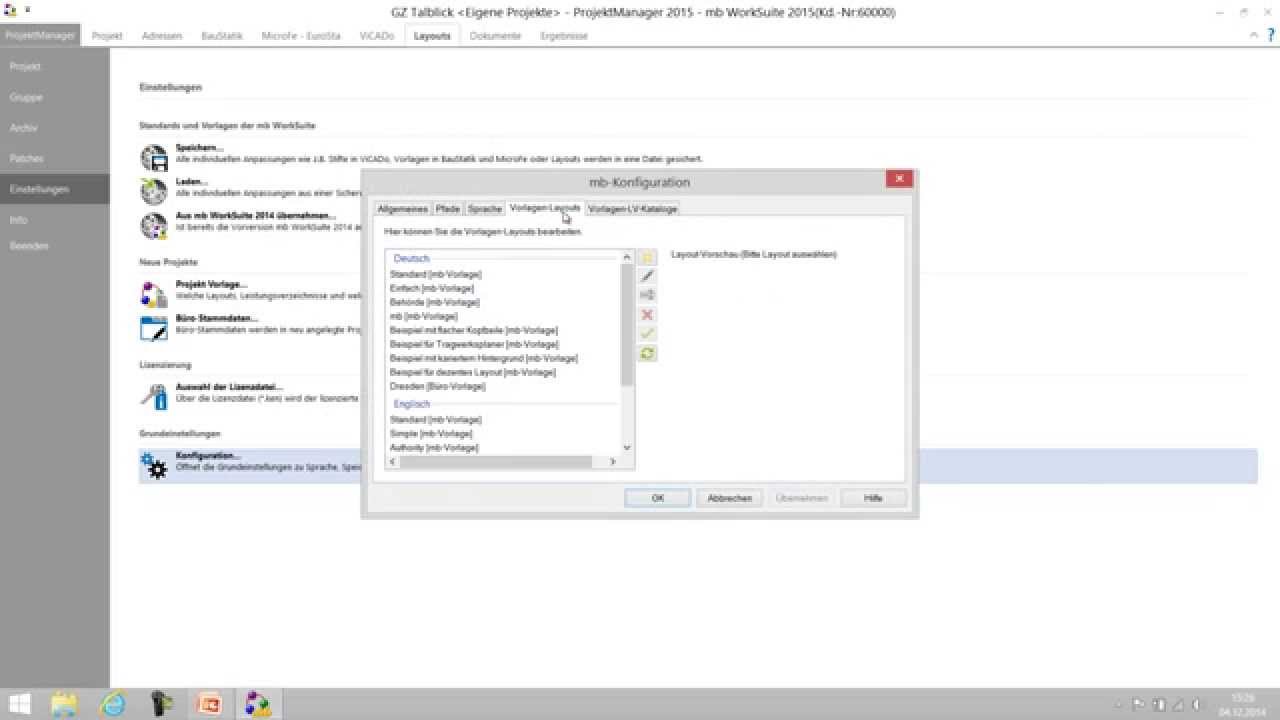Click horizontal scrollbar right arrow in list
The height and width of the screenshot is (720, 1280).
613,462
